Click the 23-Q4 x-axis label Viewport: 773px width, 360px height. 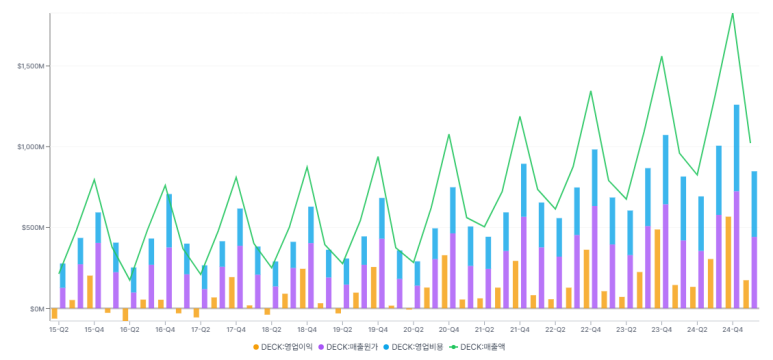click(x=662, y=329)
